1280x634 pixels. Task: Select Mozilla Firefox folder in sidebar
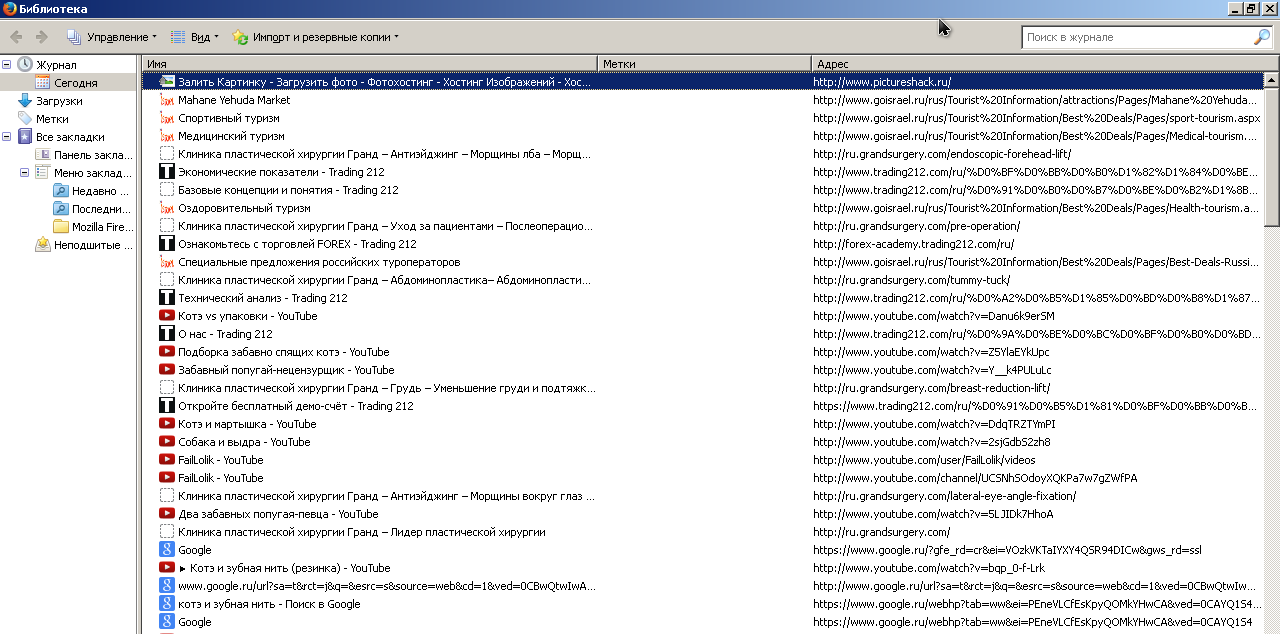click(102, 227)
